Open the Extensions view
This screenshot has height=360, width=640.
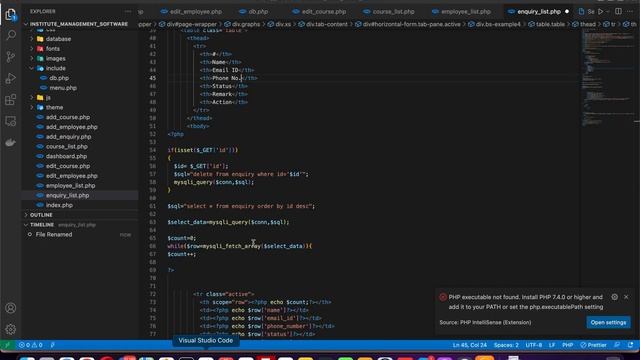point(11,100)
